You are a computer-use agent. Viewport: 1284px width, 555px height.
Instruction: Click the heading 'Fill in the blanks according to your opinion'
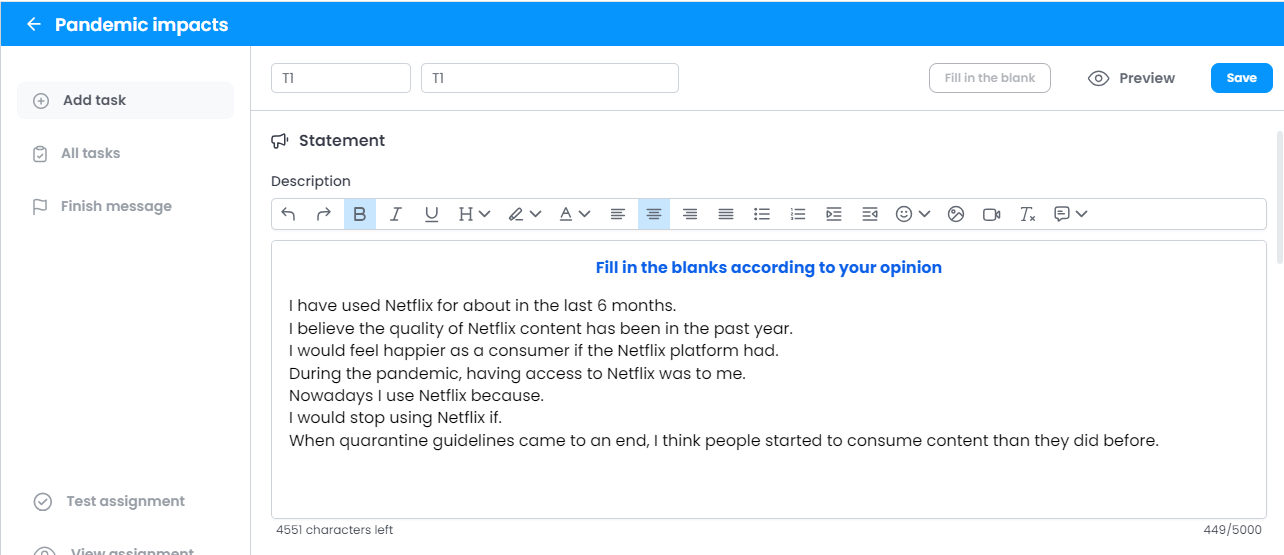[768, 267]
